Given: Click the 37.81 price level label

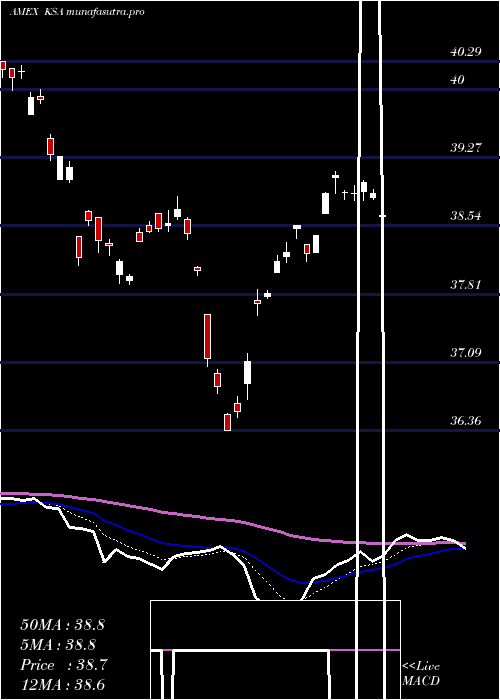Looking at the screenshot, I should [466, 284].
